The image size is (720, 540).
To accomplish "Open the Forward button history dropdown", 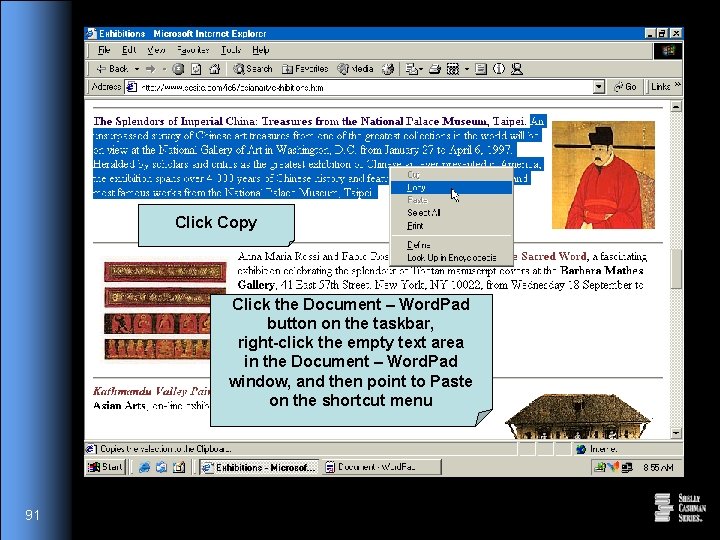I will [164, 69].
